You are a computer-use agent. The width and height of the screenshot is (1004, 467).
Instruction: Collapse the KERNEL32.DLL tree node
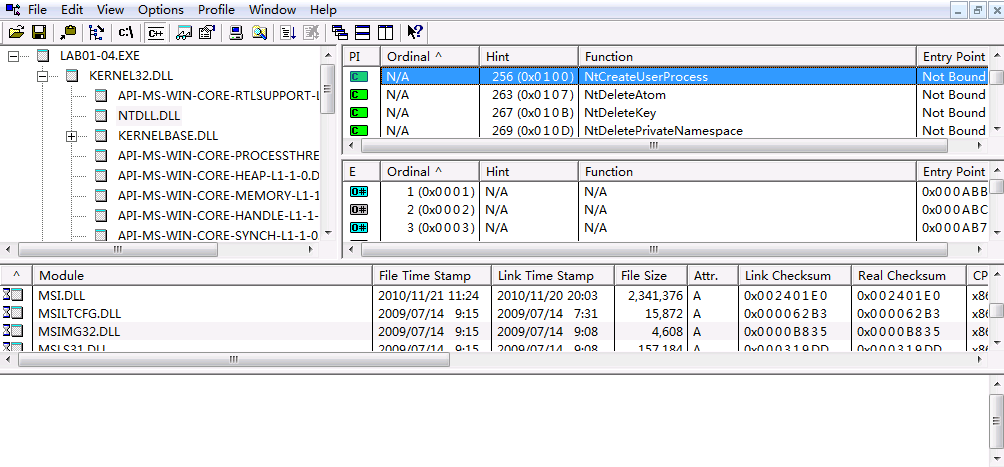coord(43,75)
